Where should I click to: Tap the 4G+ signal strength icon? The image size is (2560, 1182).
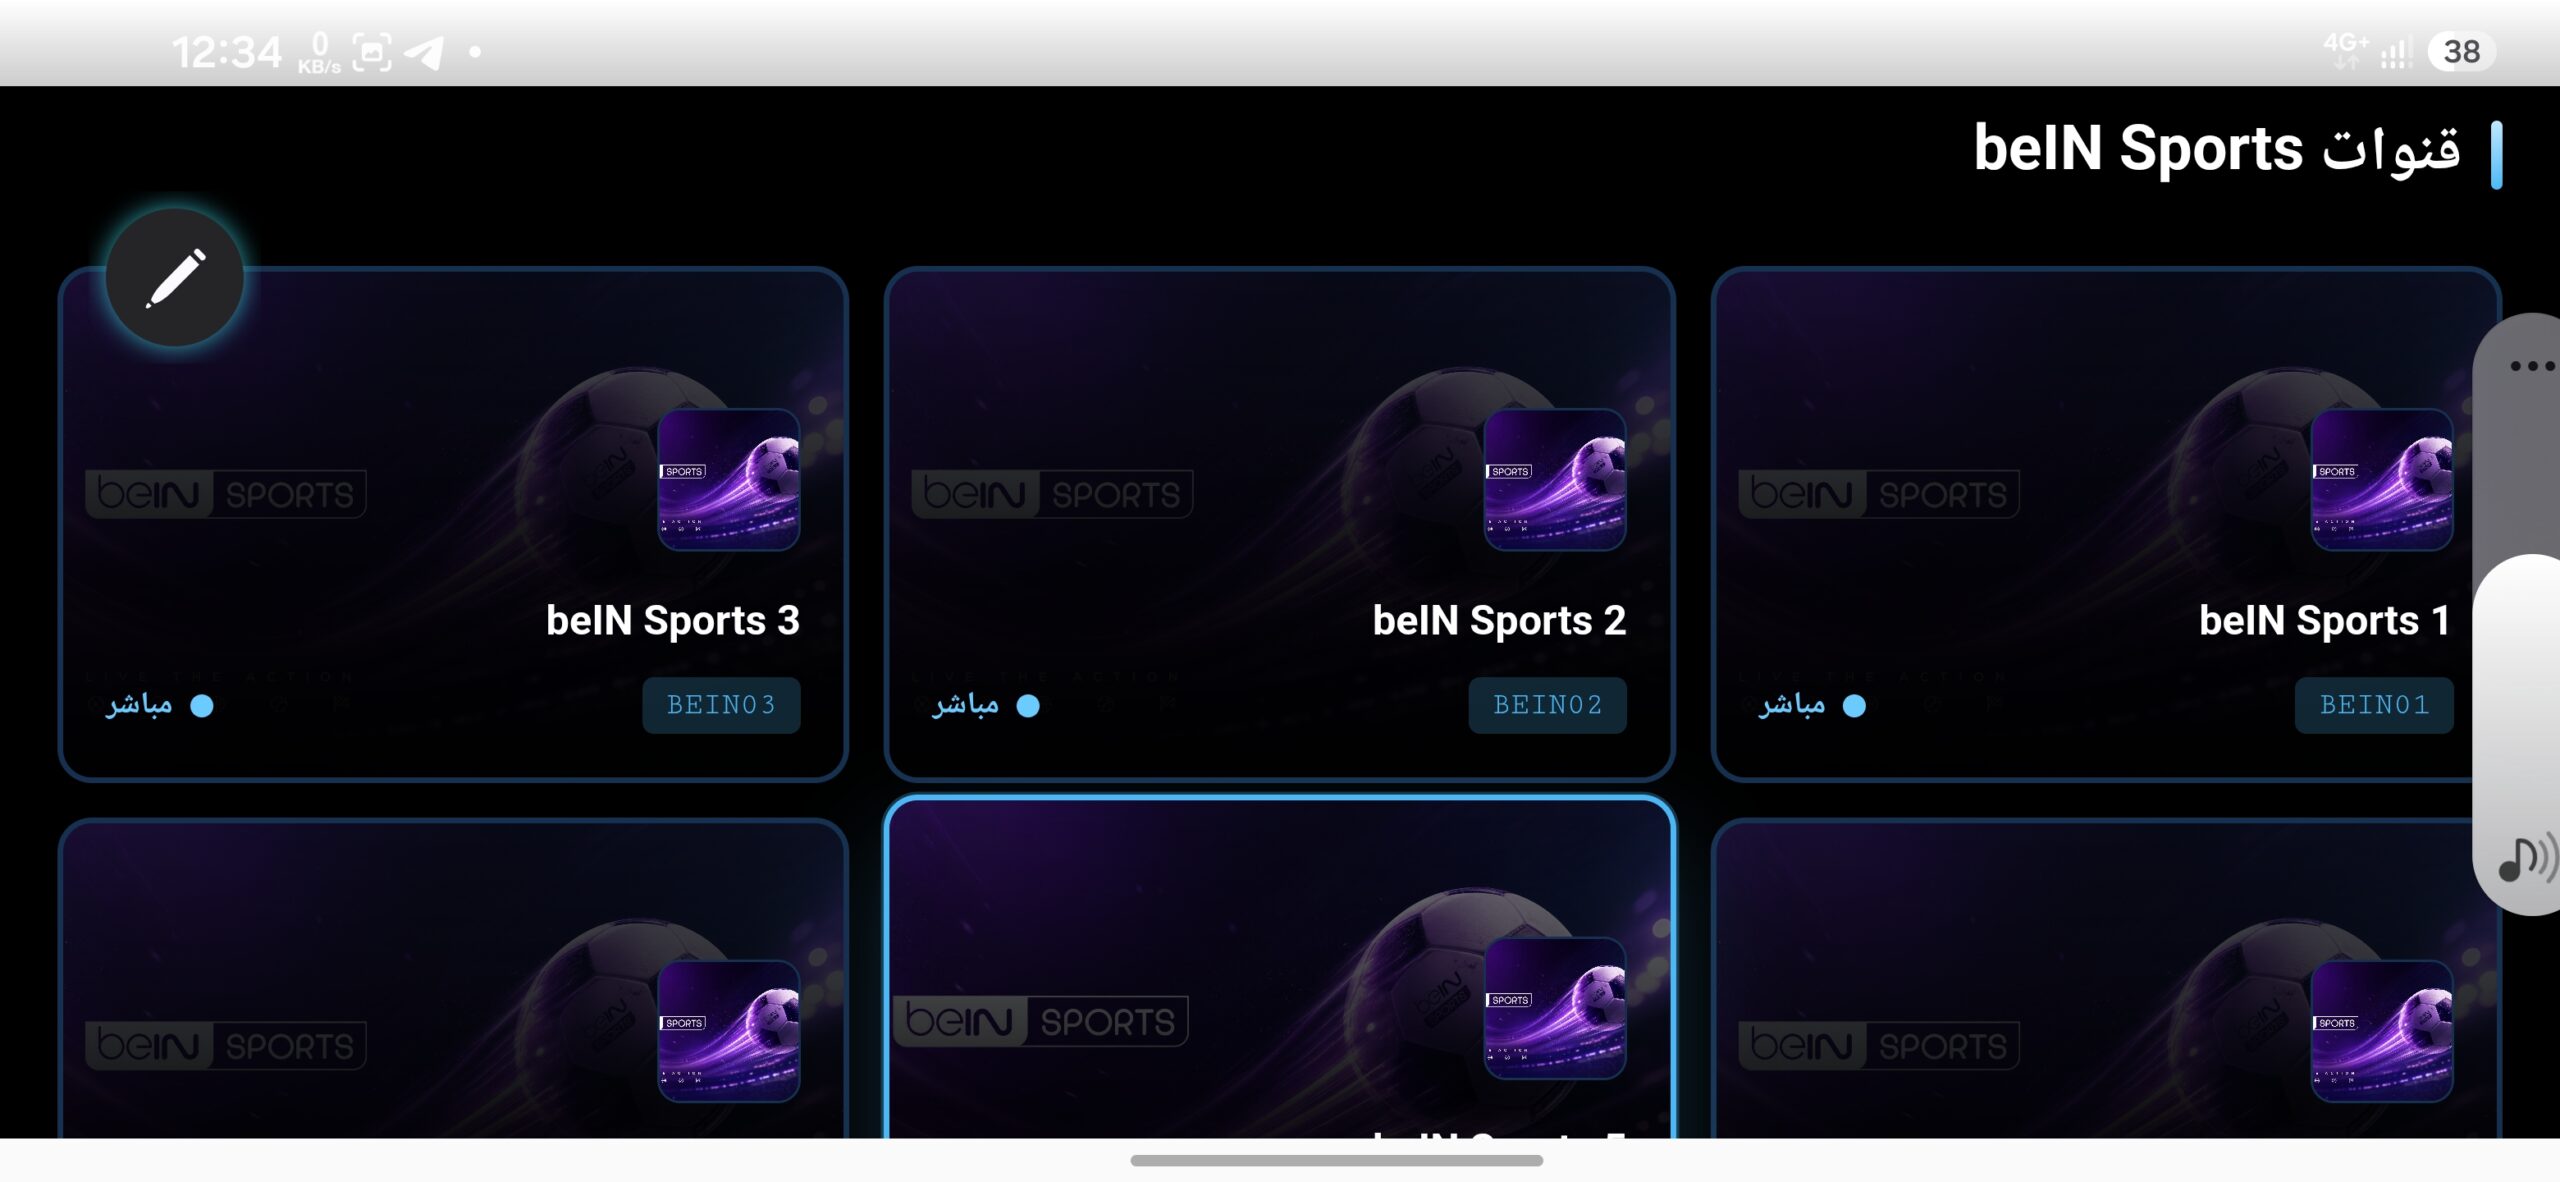tap(2368, 52)
